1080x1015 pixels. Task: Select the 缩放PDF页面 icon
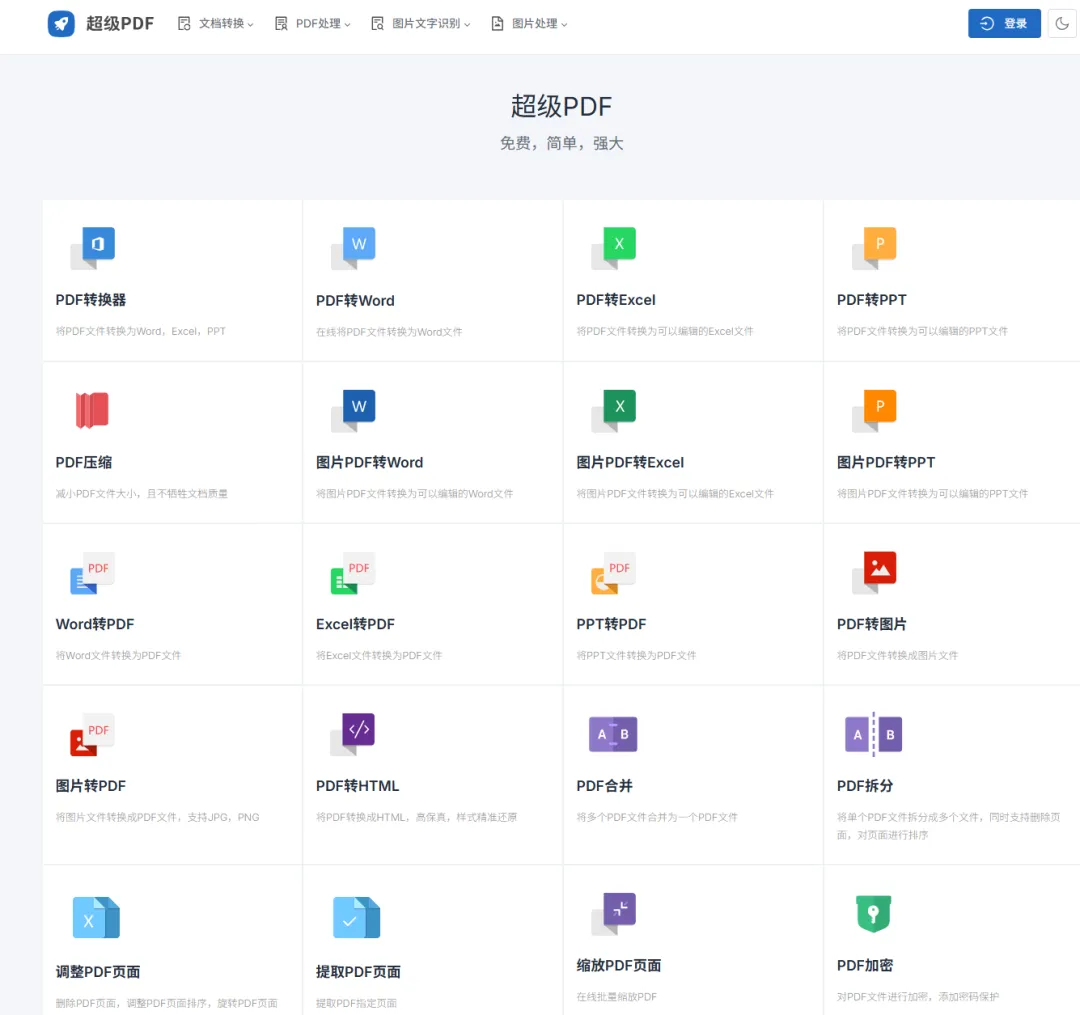[x=614, y=914]
